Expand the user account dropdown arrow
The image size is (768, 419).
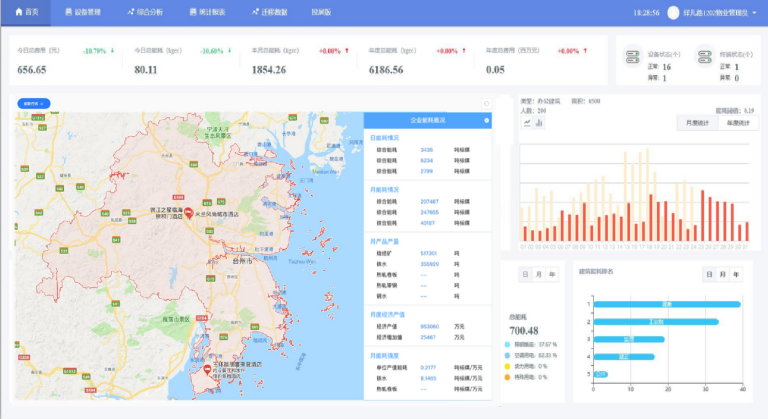754,13
